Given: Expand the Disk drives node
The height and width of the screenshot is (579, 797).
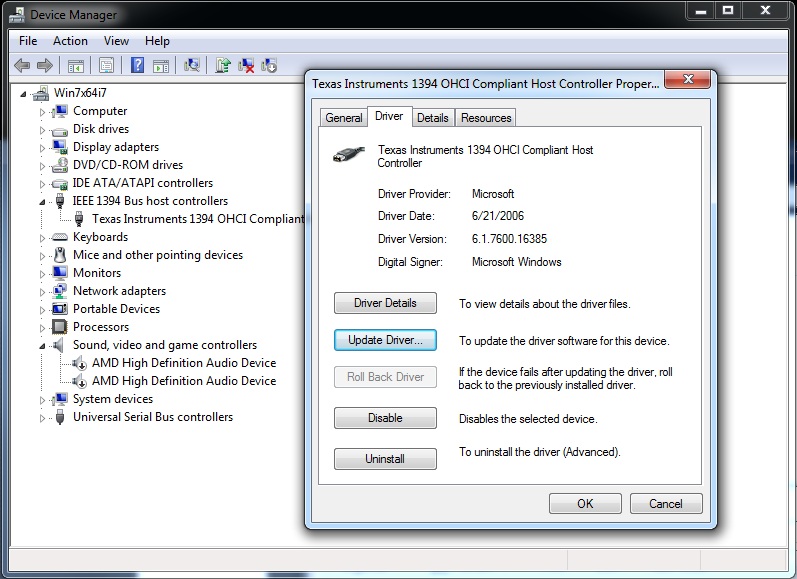Looking at the screenshot, I should 42,130.
